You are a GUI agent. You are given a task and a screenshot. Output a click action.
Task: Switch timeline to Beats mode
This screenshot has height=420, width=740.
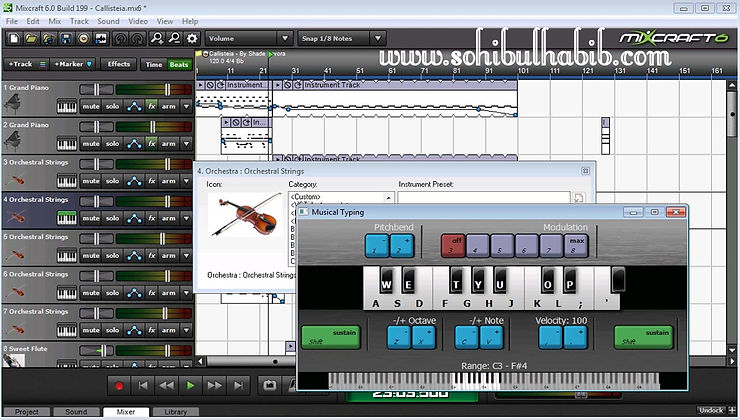[179, 65]
